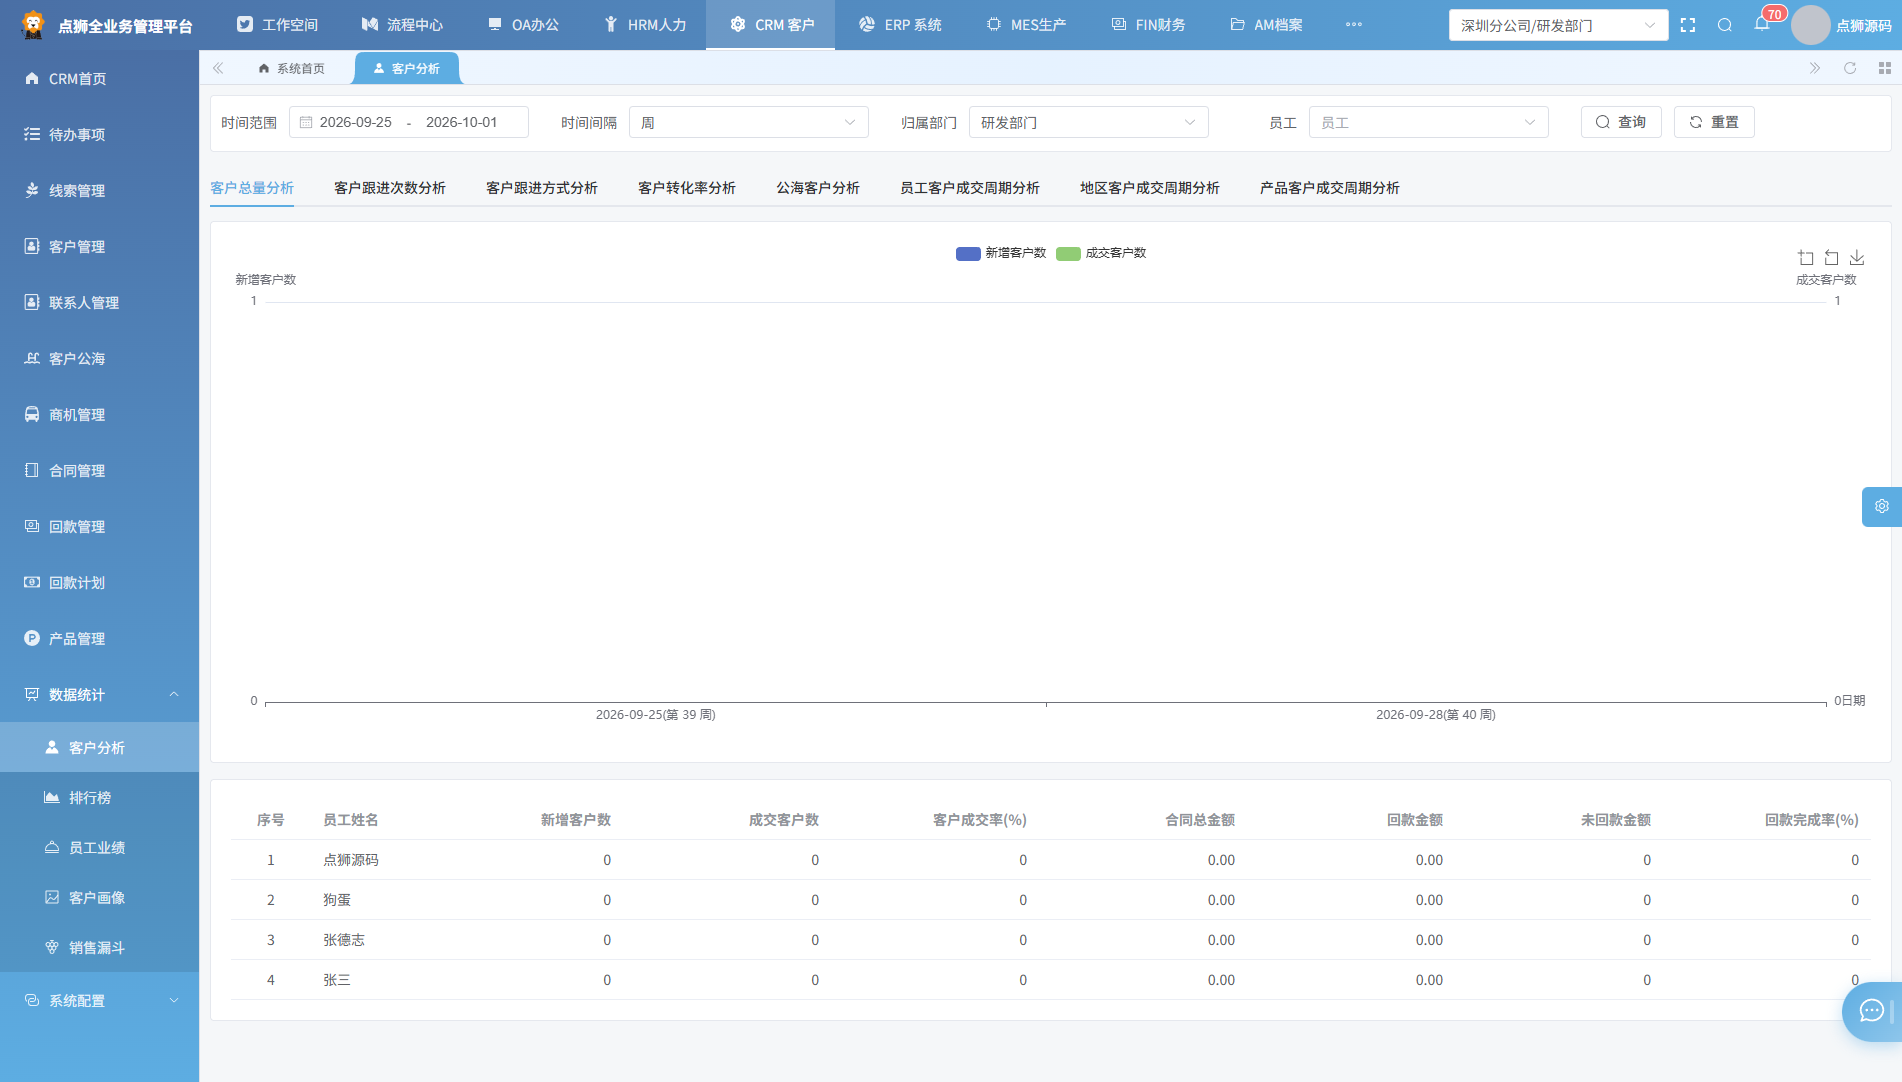Open 线索管理 in sidebar

(100, 190)
